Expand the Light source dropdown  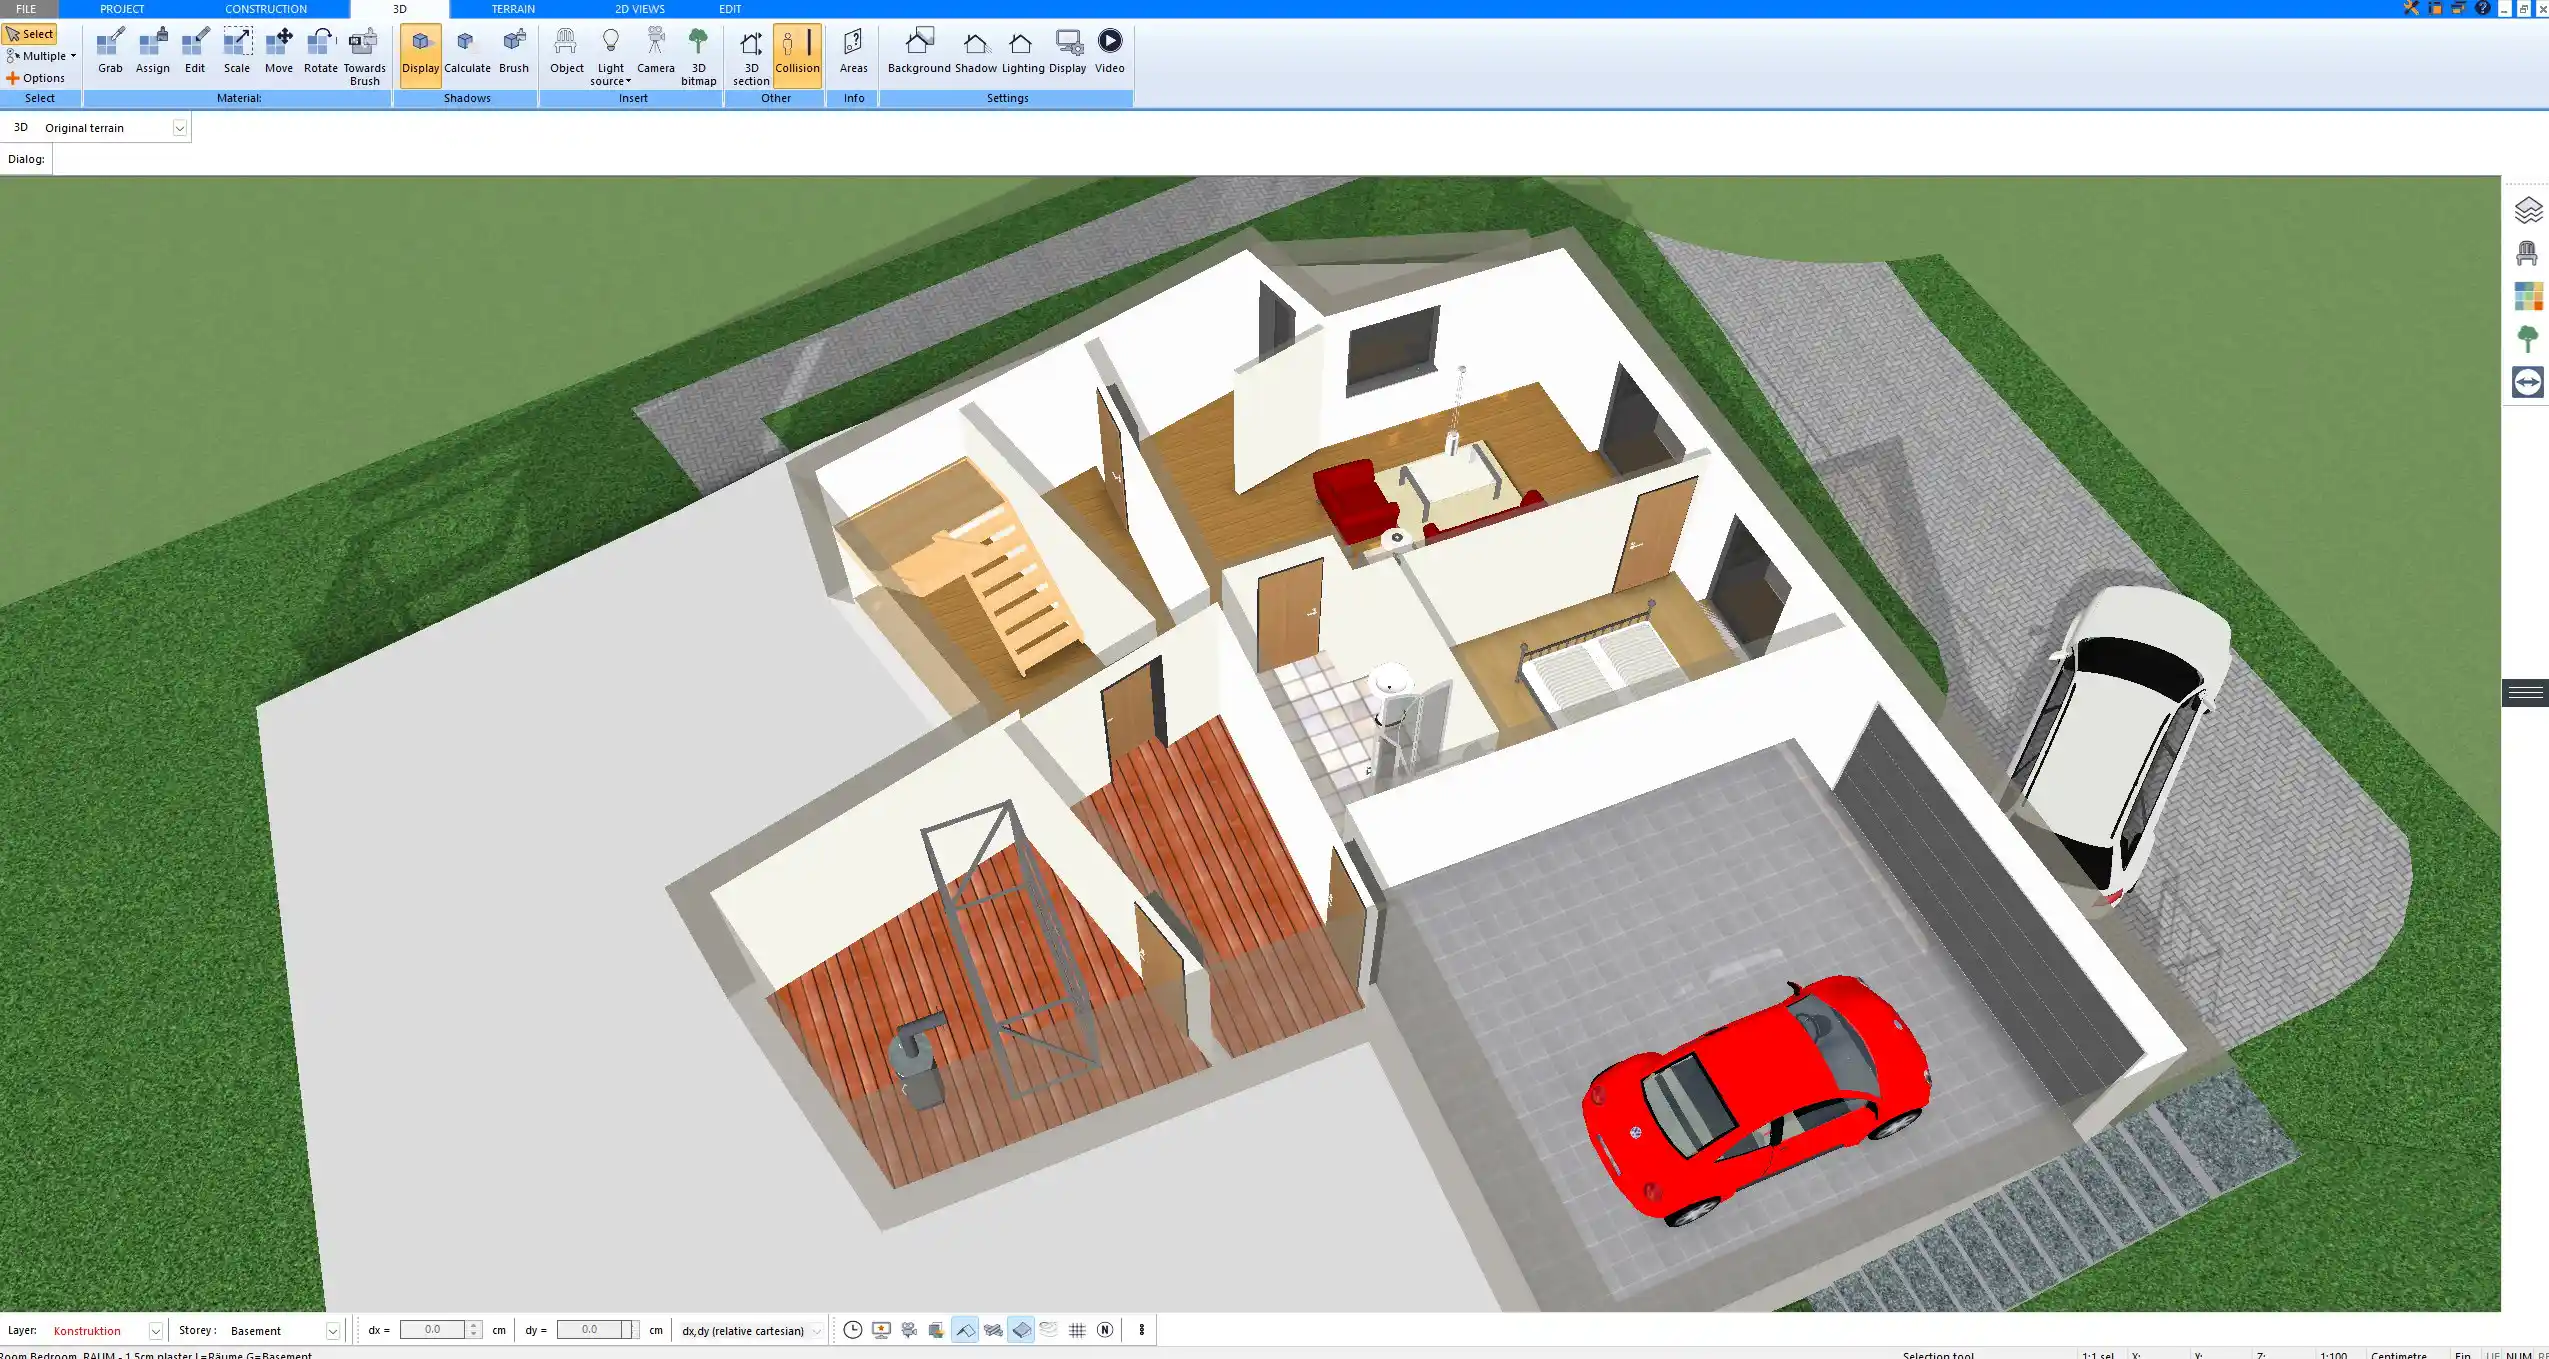pyautogui.click(x=610, y=57)
